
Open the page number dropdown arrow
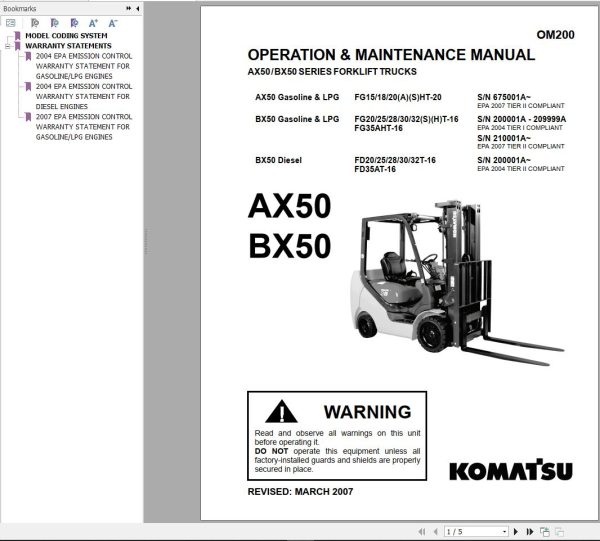point(504,531)
